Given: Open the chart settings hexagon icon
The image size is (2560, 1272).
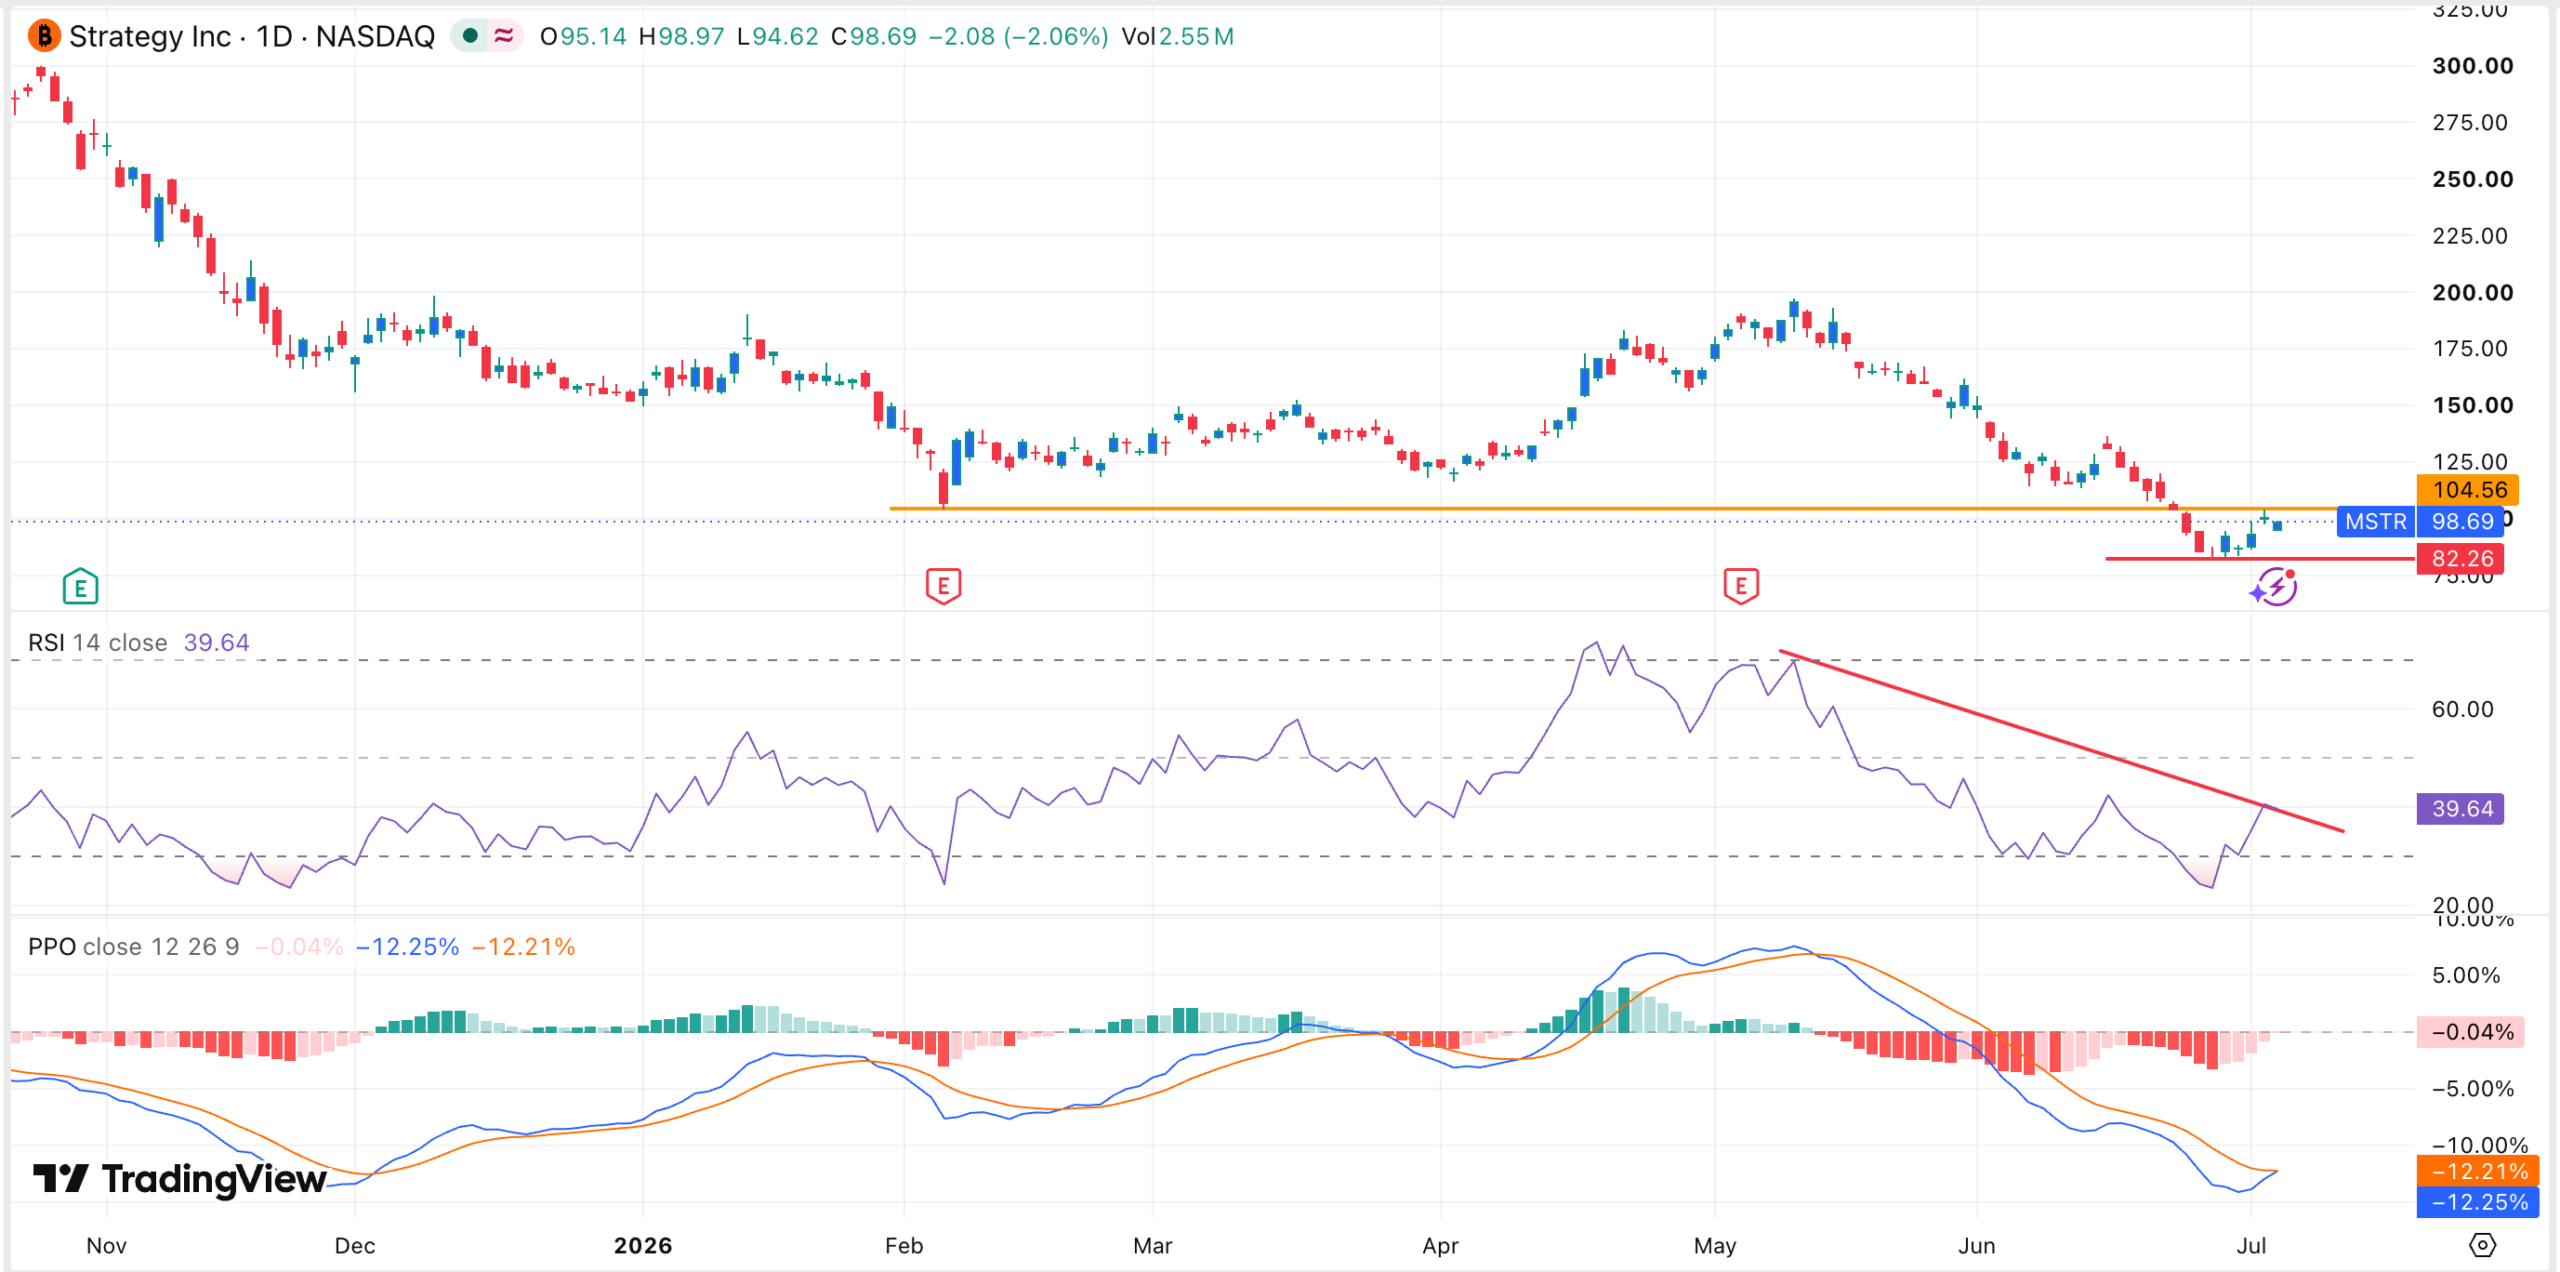Looking at the screenshot, I should [x=2482, y=1245].
